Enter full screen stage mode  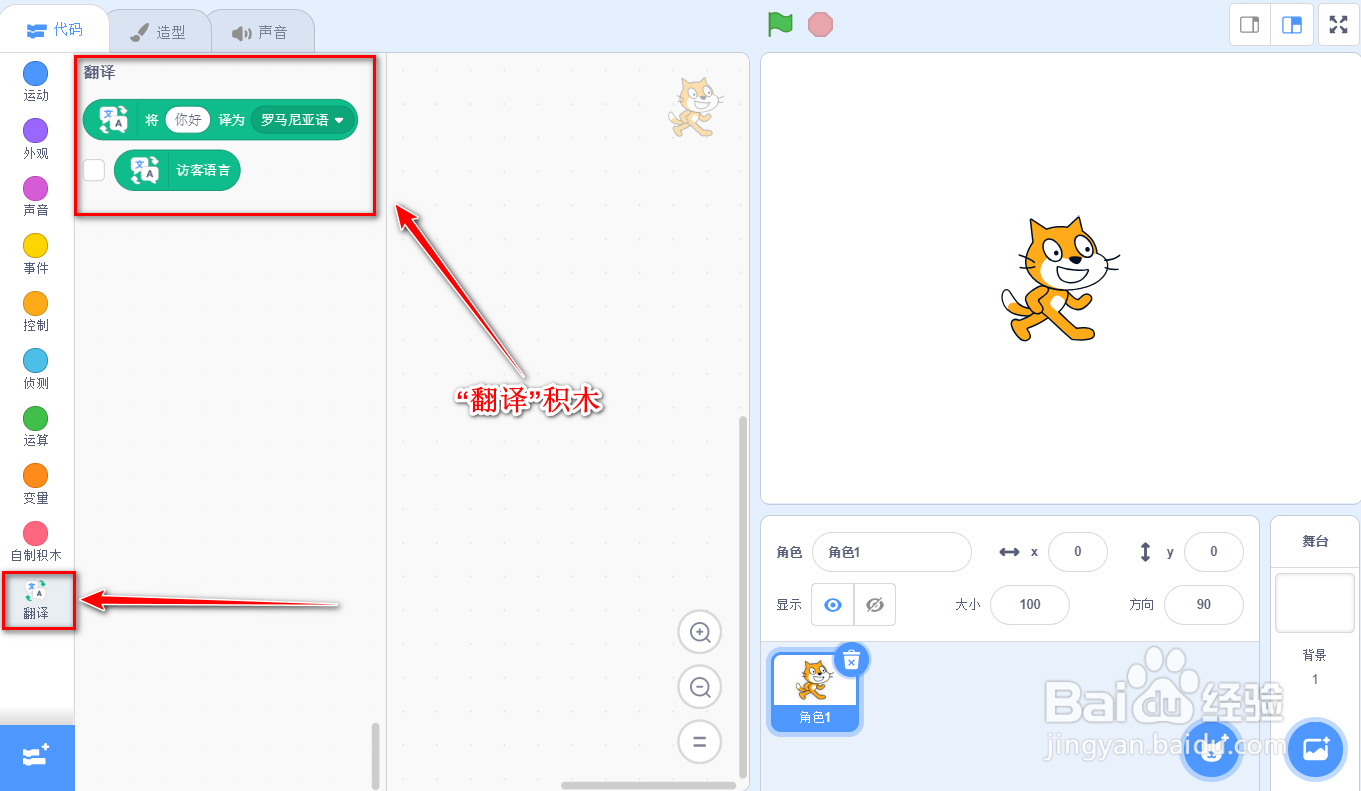[x=1338, y=25]
